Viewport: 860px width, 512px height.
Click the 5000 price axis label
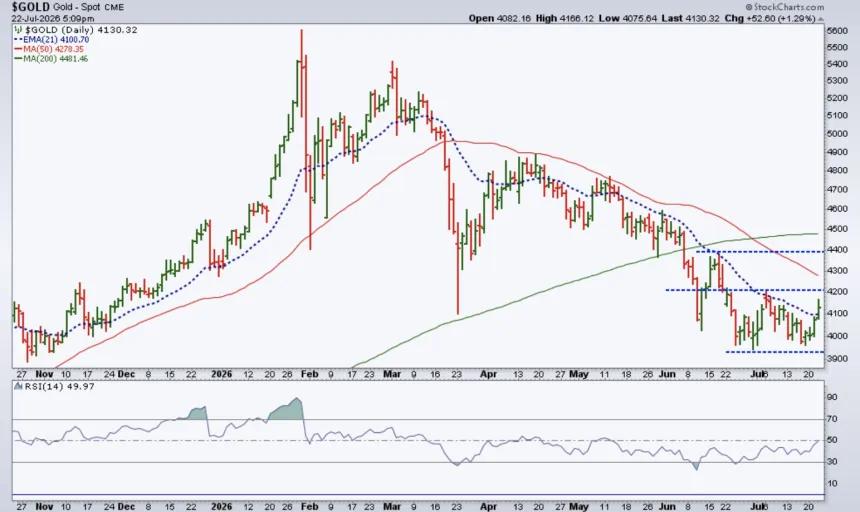tap(837, 133)
